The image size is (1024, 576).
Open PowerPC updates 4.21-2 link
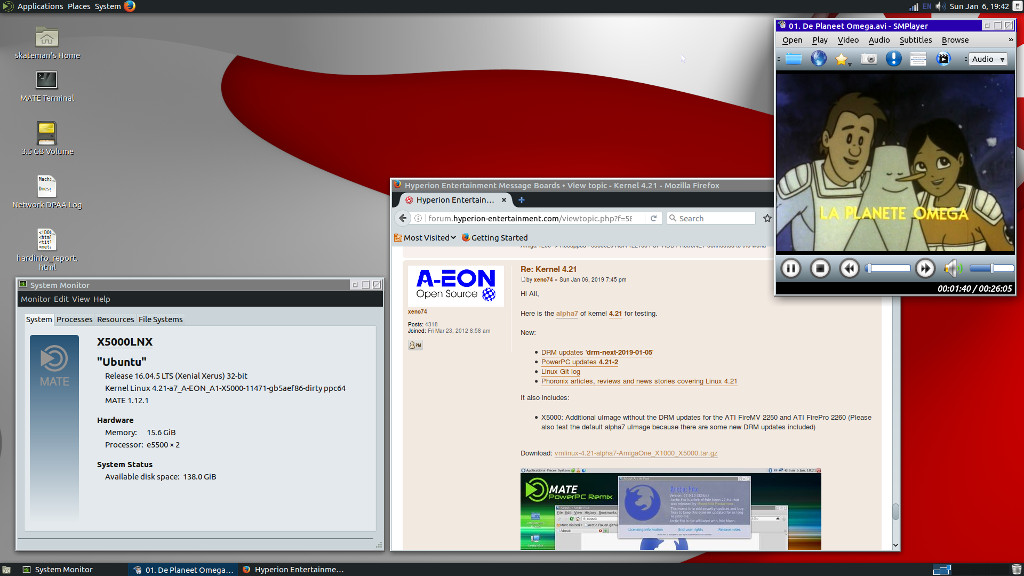579,362
